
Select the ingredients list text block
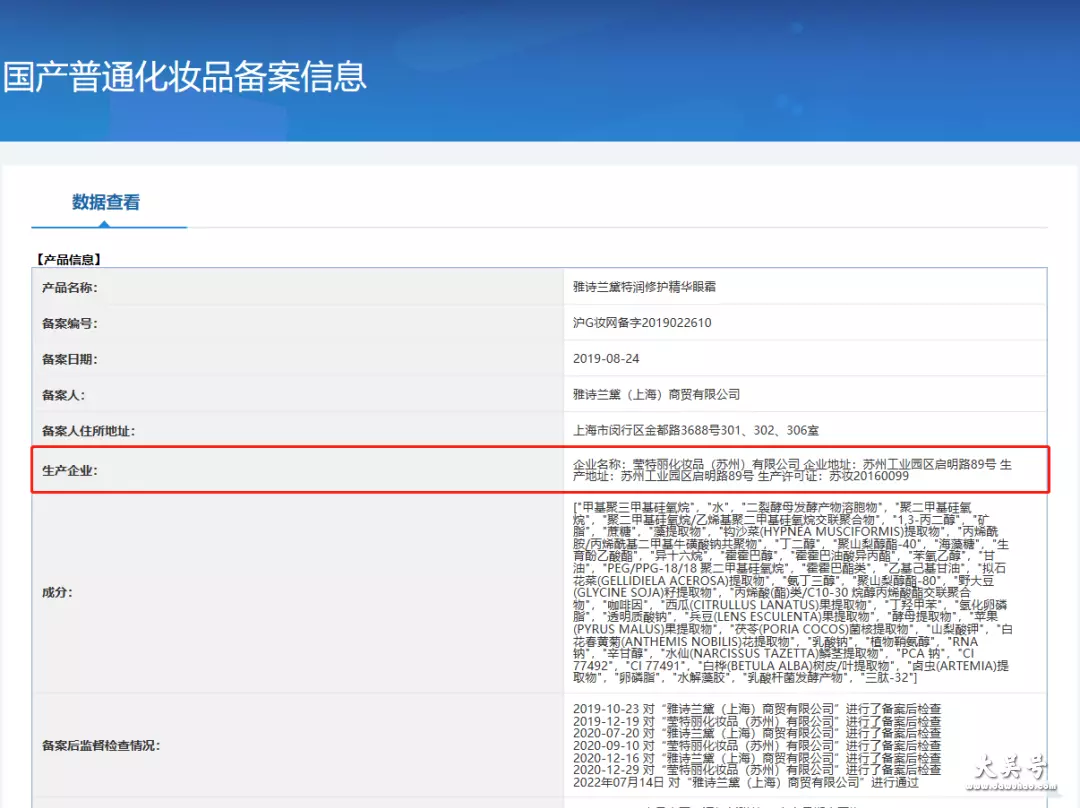pos(793,592)
